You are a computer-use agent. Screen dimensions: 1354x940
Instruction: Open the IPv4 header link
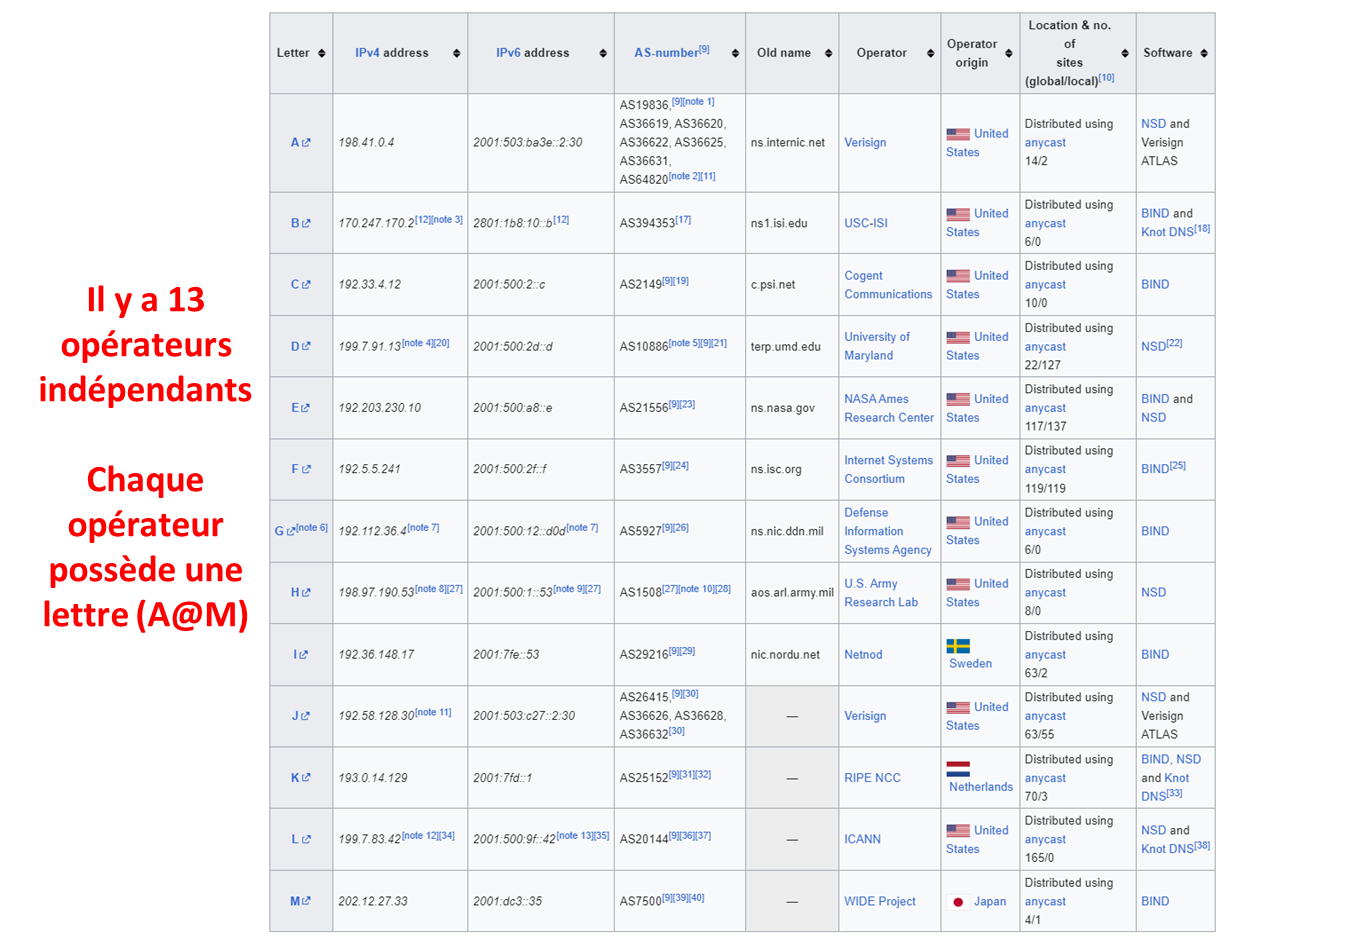[367, 53]
